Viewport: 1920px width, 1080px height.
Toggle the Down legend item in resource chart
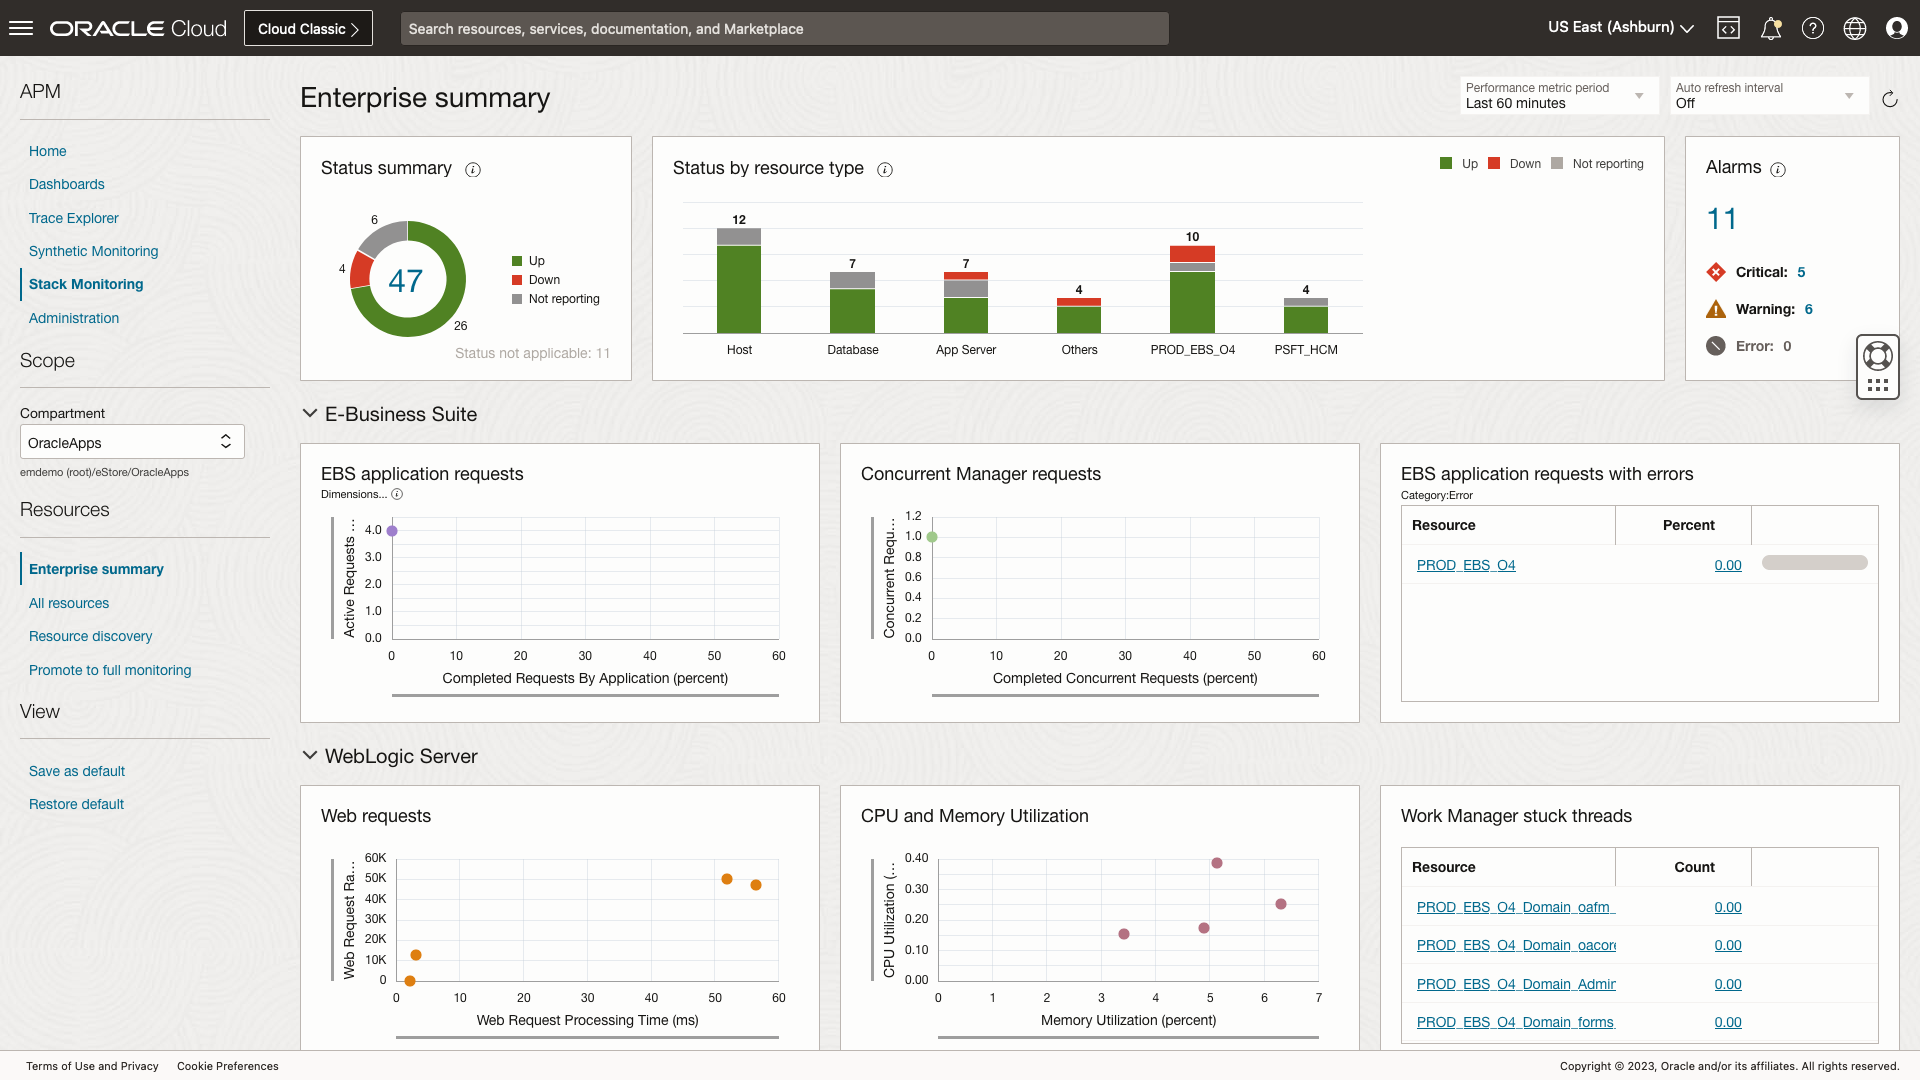point(1515,164)
